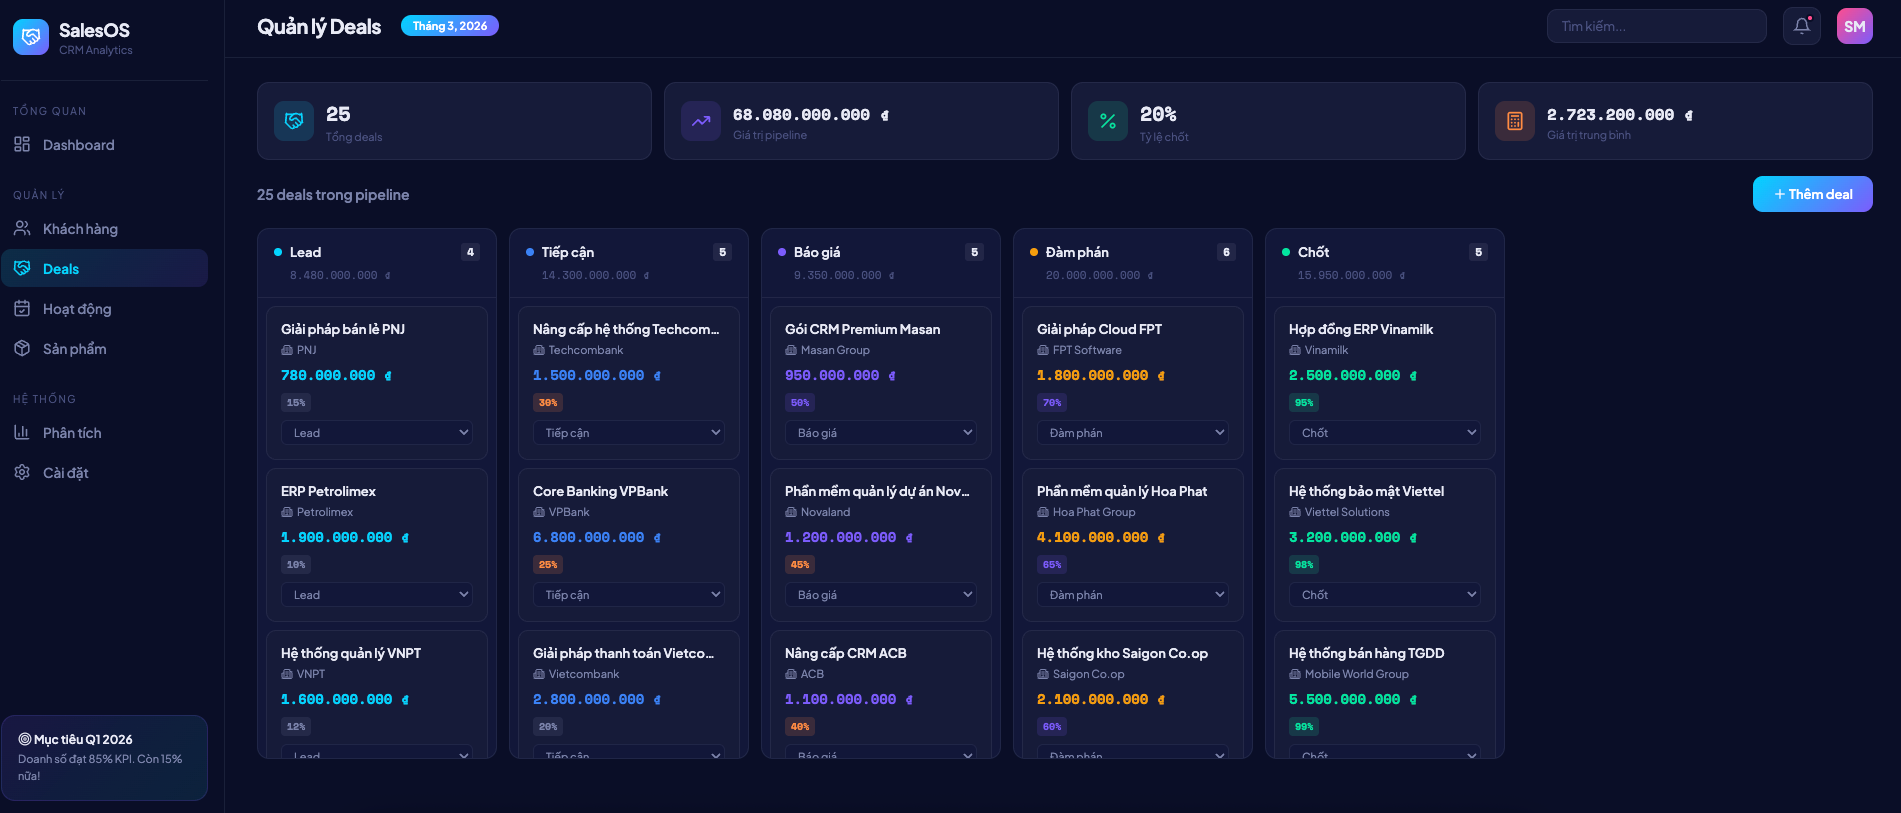1901x813 pixels.
Task: Open stage dropdown for Hợp đồng ERP Vinamilk
Action: click(1385, 433)
